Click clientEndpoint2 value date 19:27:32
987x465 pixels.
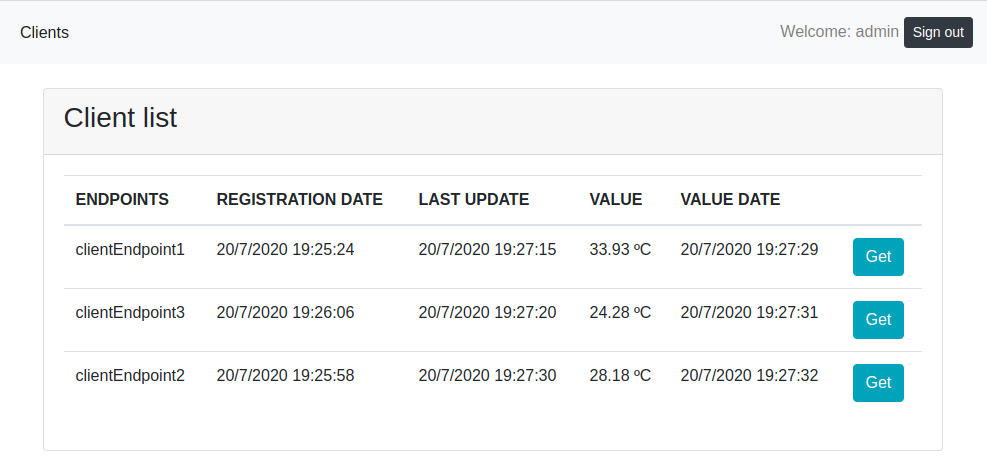(749, 375)
